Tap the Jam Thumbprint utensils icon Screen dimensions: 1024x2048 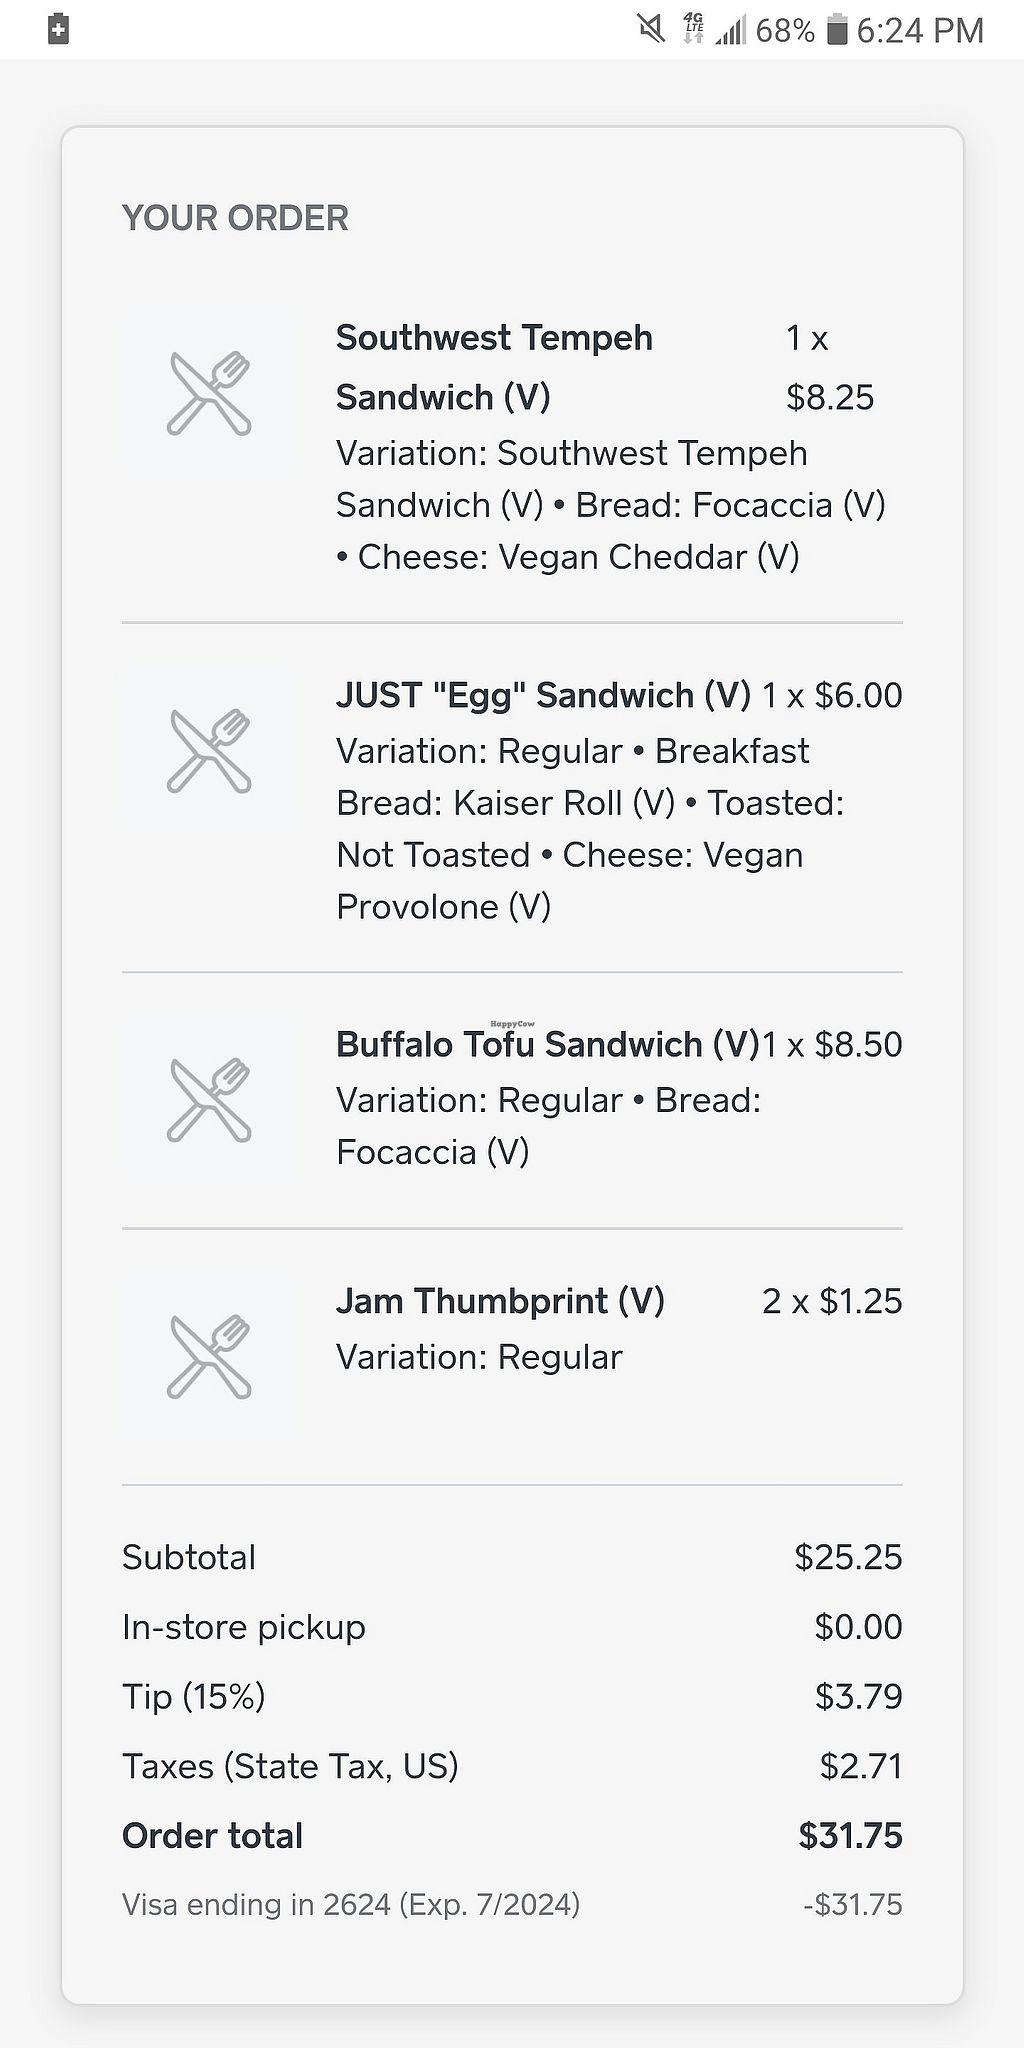(x=209, y=1356)
